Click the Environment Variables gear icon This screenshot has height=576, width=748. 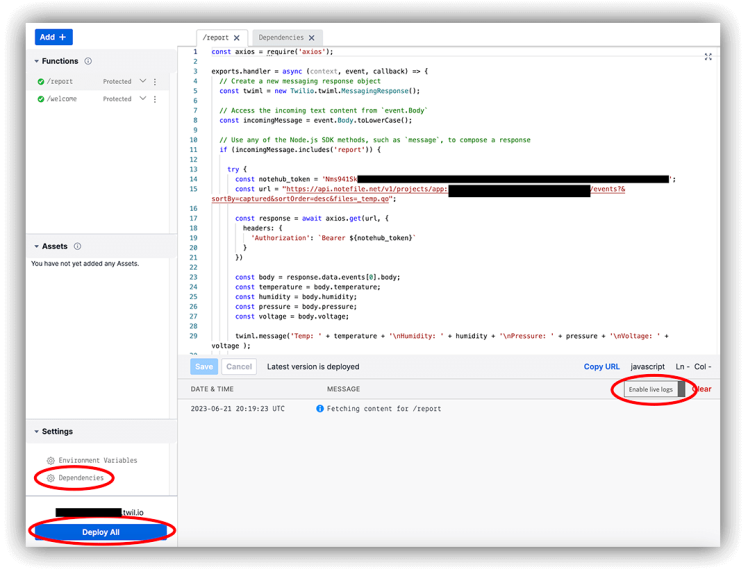(x=51, y=461)
